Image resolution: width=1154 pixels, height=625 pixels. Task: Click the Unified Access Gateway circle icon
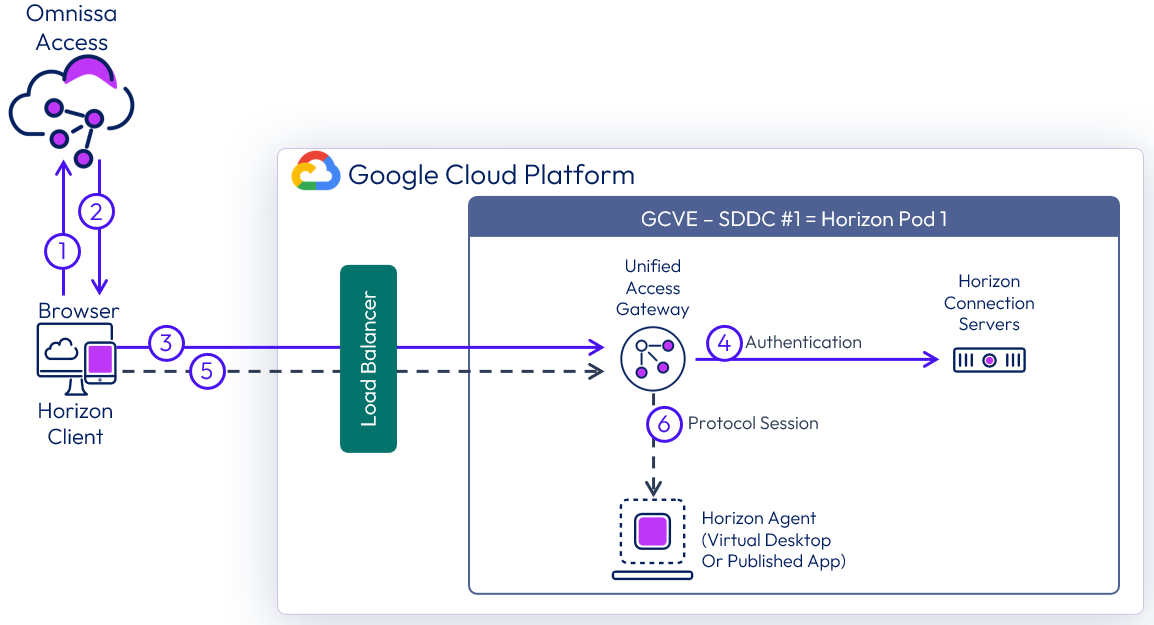653,360
